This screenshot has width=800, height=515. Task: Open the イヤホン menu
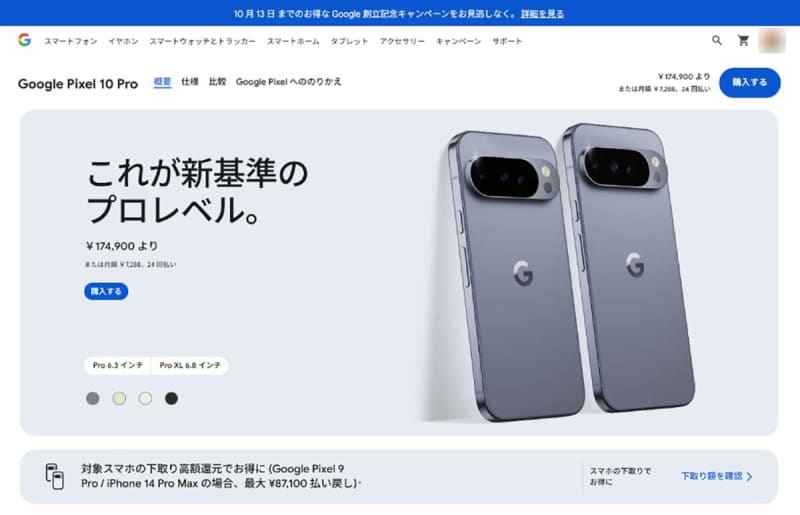click(123, 41)
